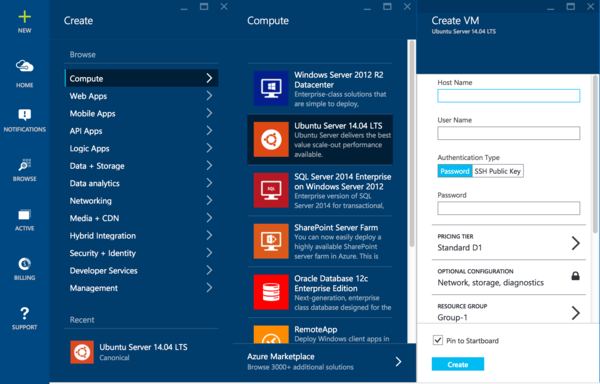Click the lock icon in Optional Configuration
600x384 pixels.
coord(575,276)
